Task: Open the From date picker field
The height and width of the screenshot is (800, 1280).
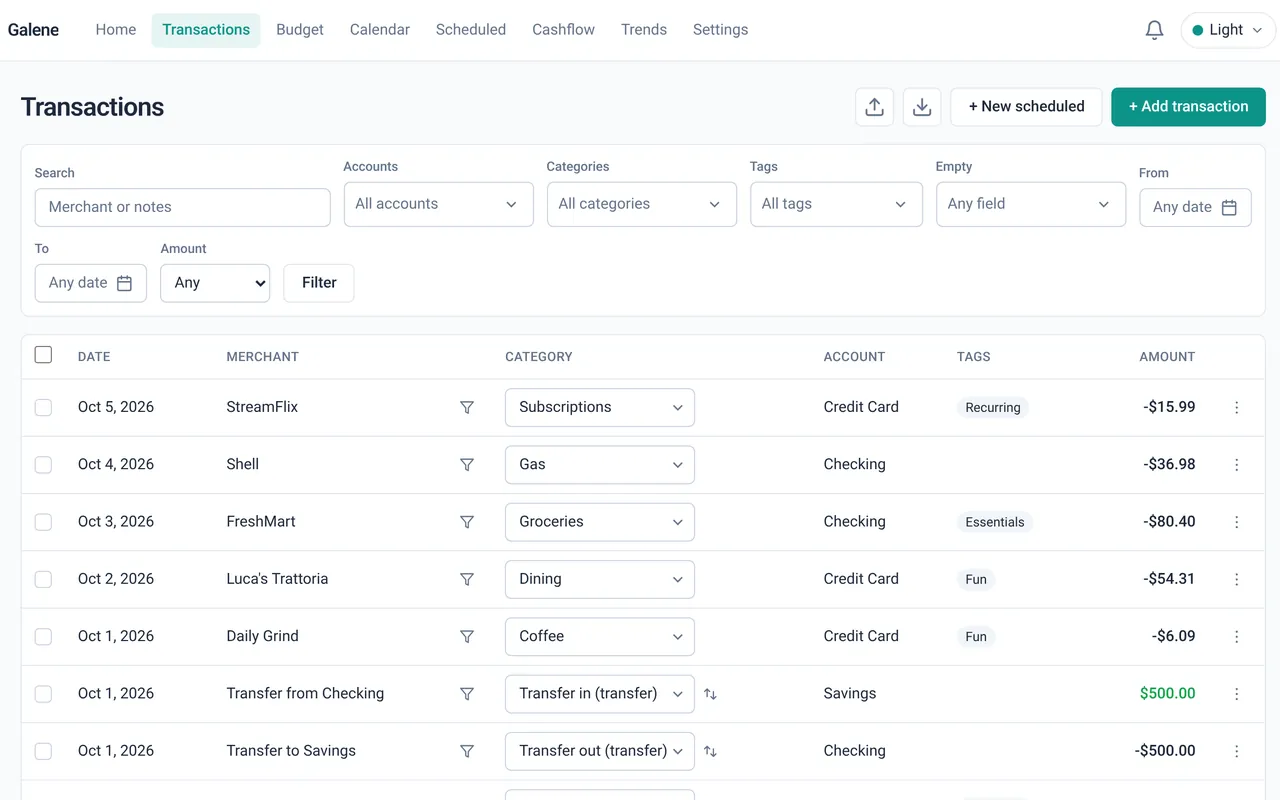Action: tap(1195, 207)
